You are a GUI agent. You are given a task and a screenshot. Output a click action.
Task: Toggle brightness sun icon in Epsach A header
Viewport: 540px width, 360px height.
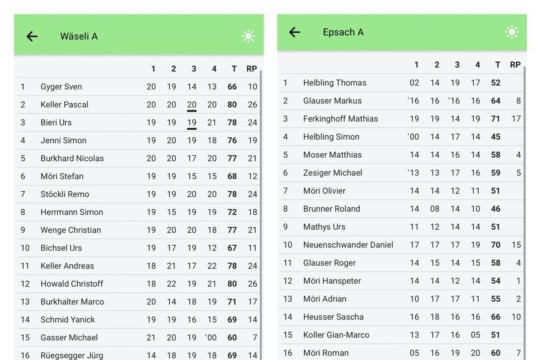tap(512, 32)
